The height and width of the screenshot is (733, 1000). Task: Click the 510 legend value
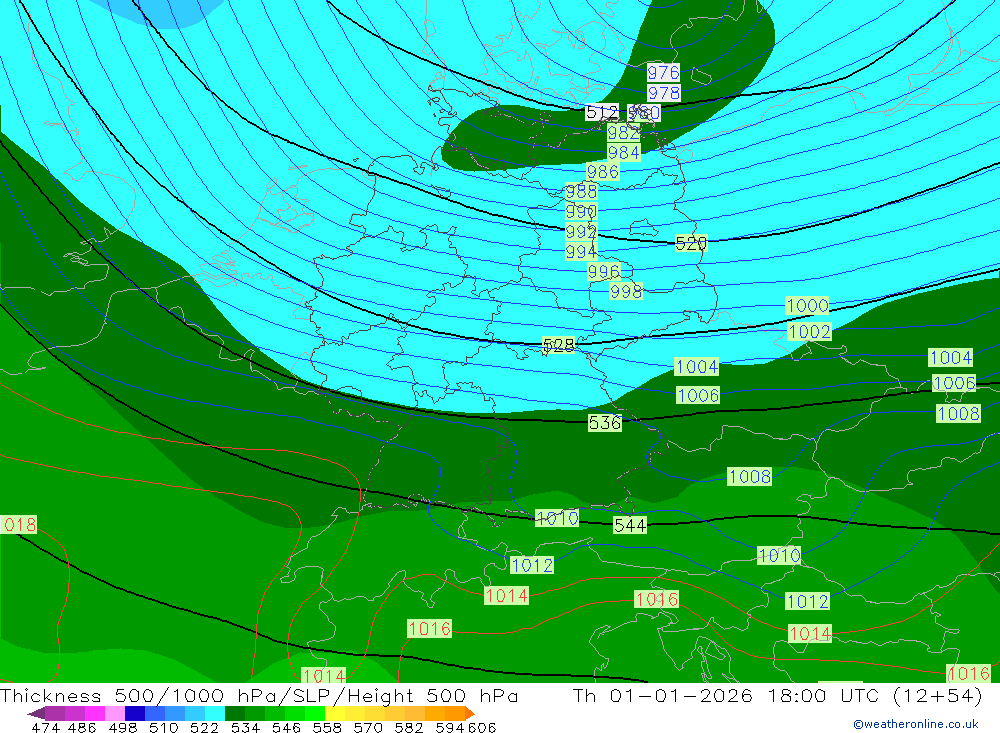pos(164,727)
